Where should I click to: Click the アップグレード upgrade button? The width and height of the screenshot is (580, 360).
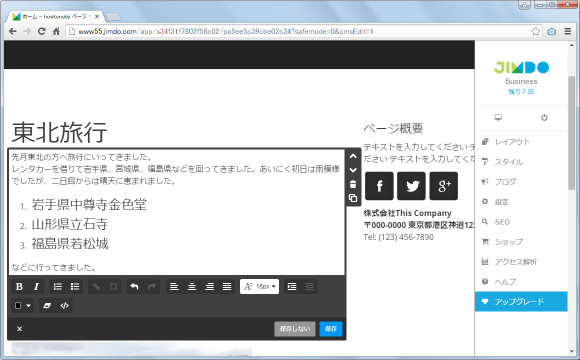(521, 302)
